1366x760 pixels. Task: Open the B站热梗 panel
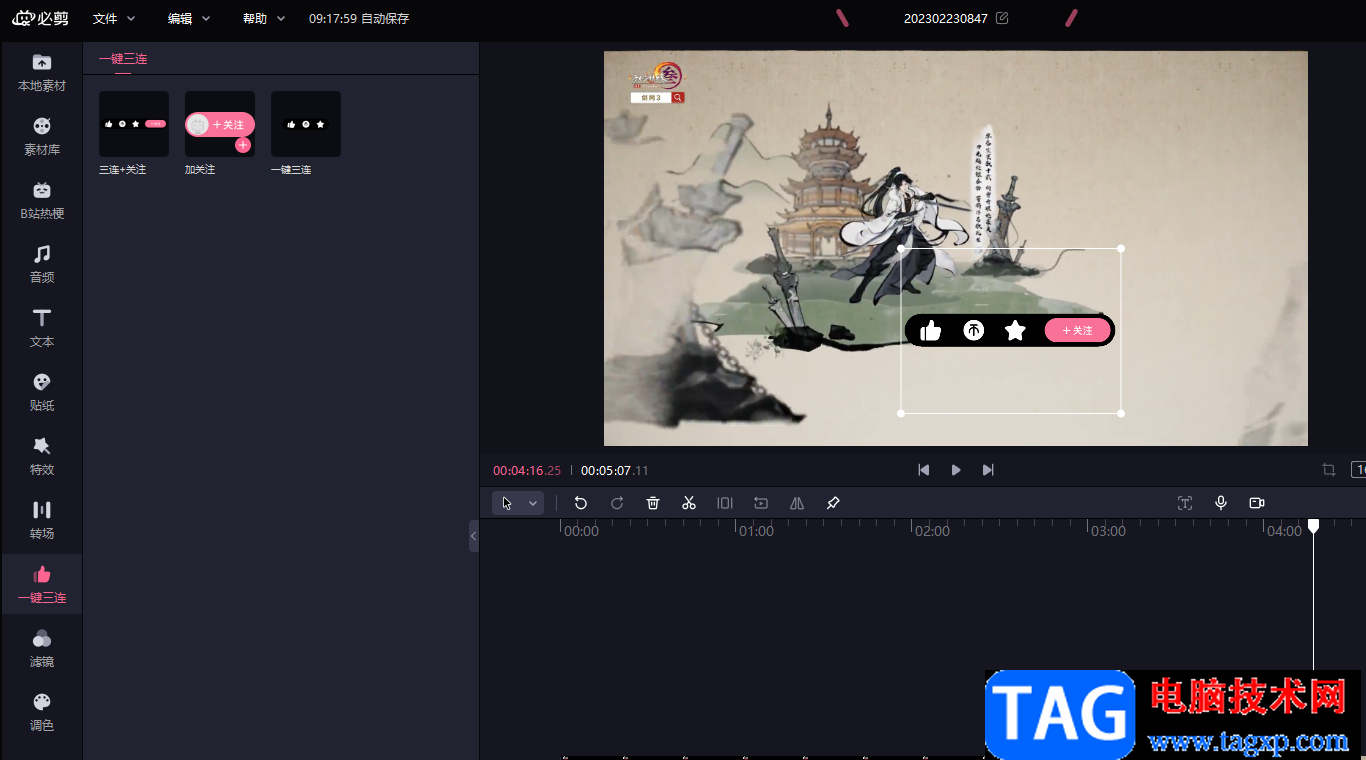(42, 201)
